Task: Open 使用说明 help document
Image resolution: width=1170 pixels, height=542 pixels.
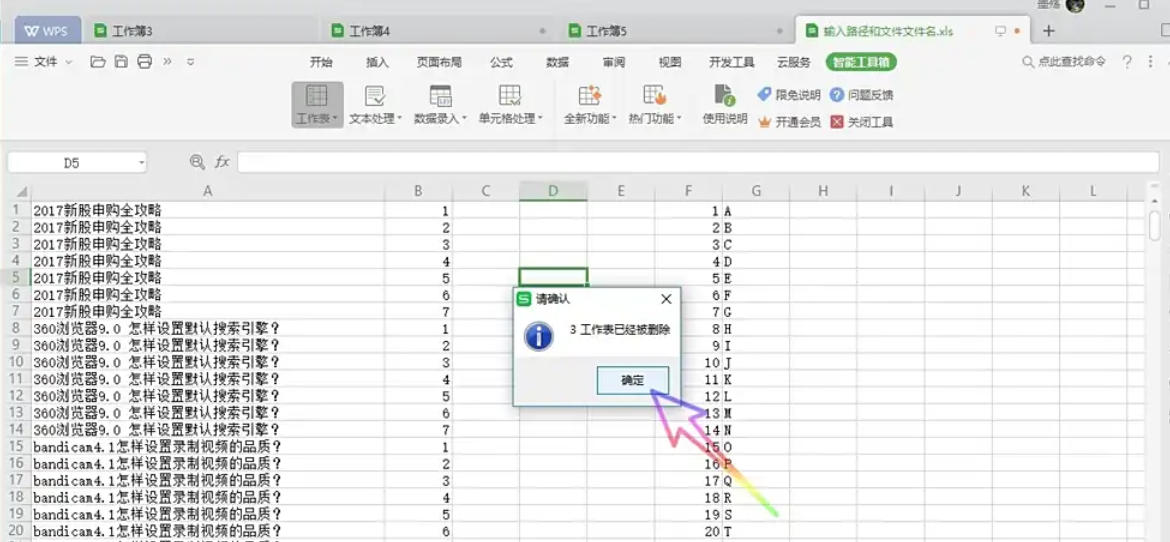Action: coord(725,105)
